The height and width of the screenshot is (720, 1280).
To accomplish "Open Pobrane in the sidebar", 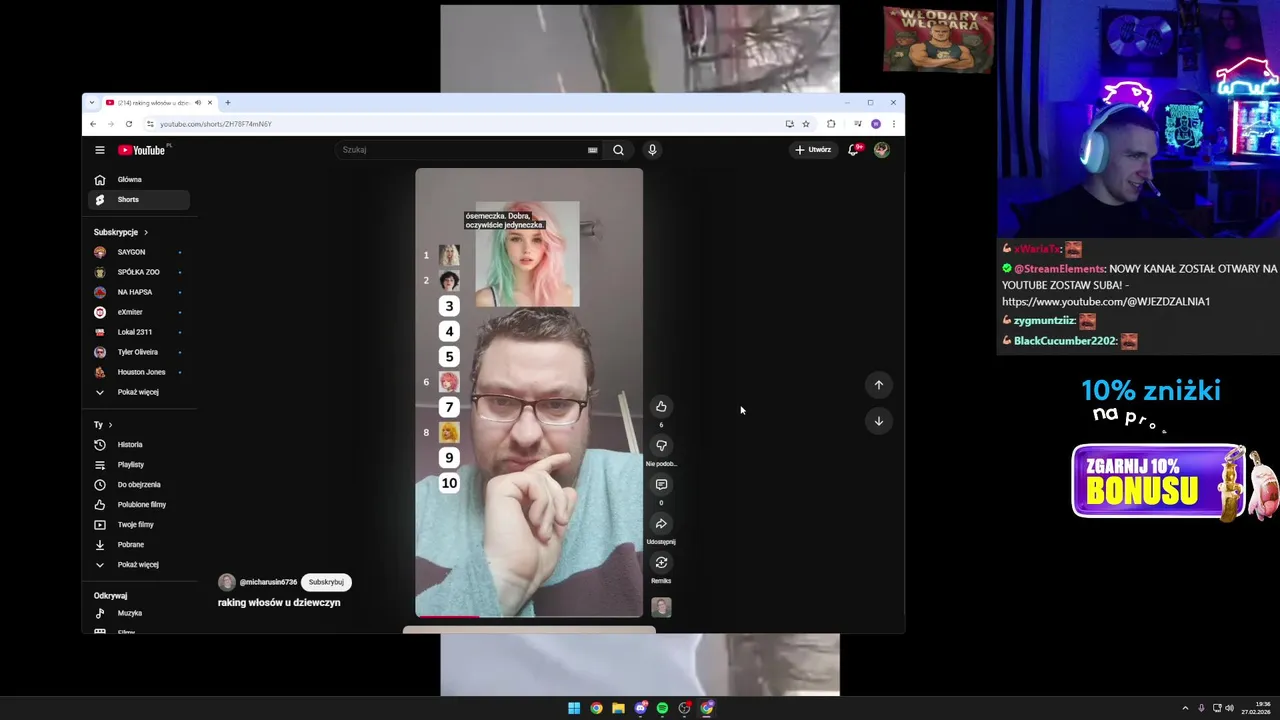I will (x=138, y=545).
